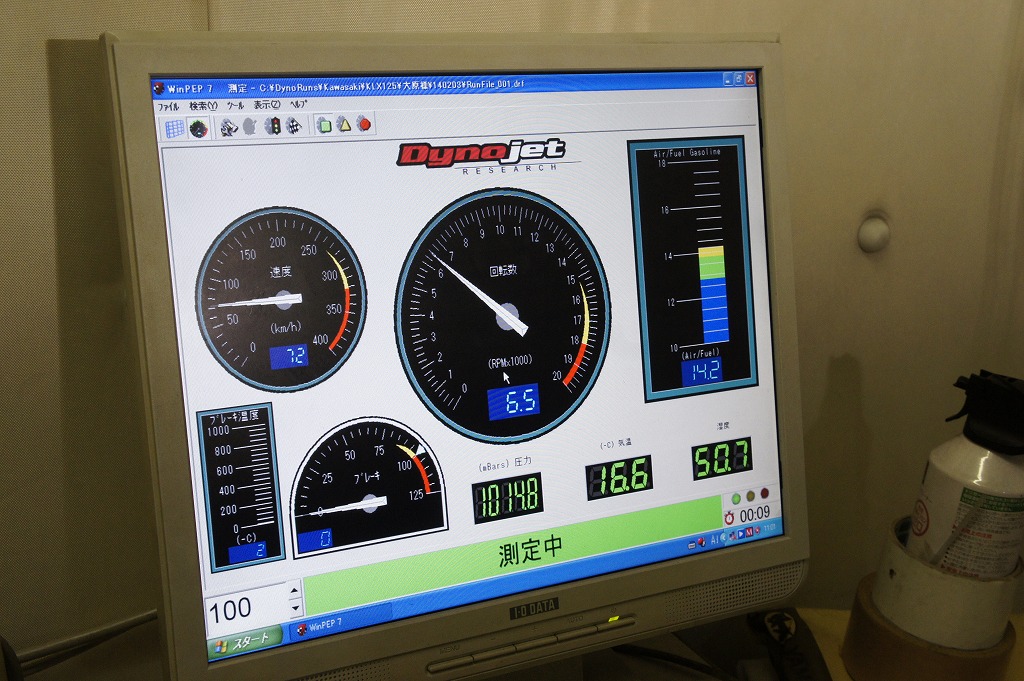Click the blue play-arrow tray icon
This screenshot has width=1024, height=681.
click(741, 533)
